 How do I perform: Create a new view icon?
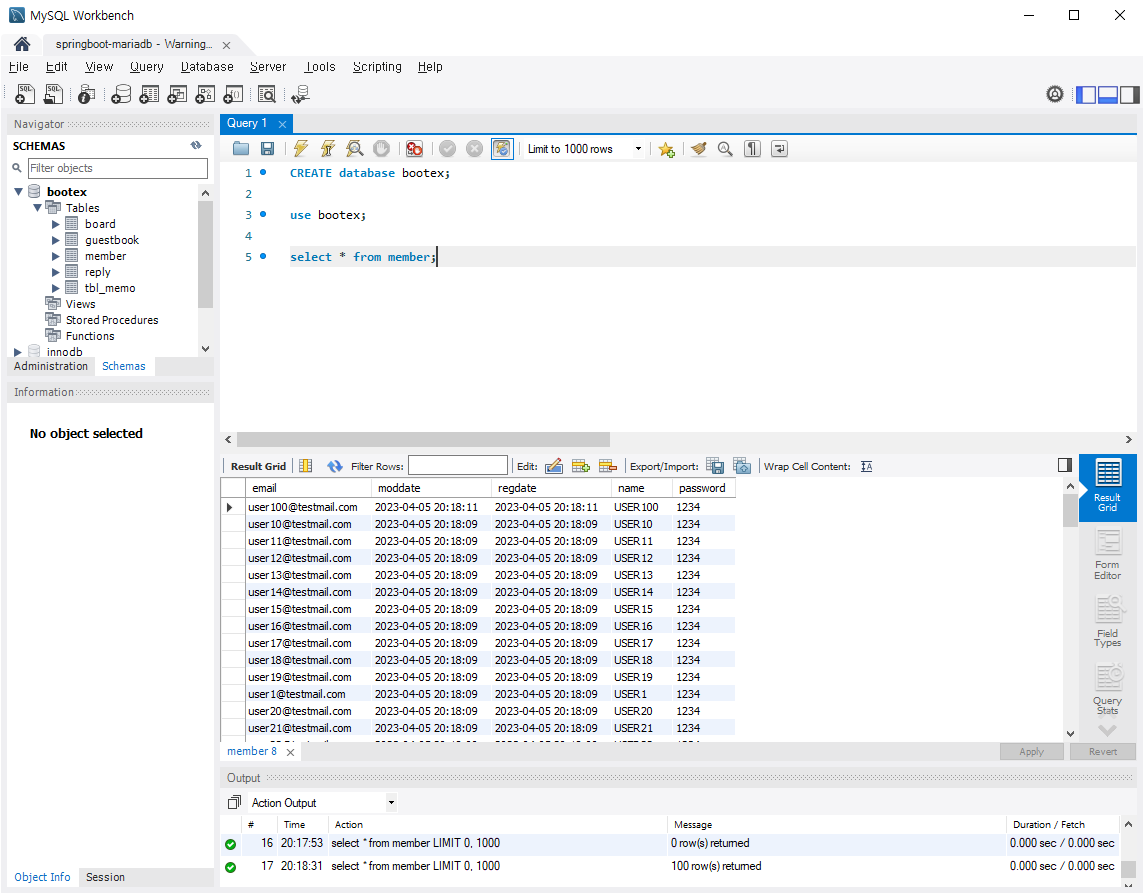[x=177, y=94]
